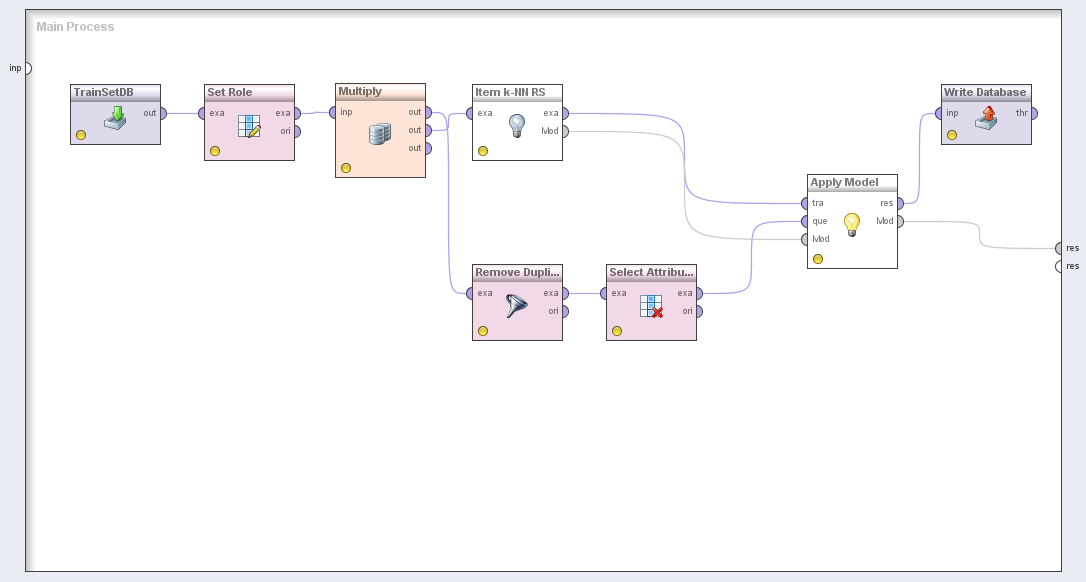Image resolution: width=1086 pixels, height=582 pixels.
Task: Click the Main Process breadcrumb label
Action: [x=75, y=27]
